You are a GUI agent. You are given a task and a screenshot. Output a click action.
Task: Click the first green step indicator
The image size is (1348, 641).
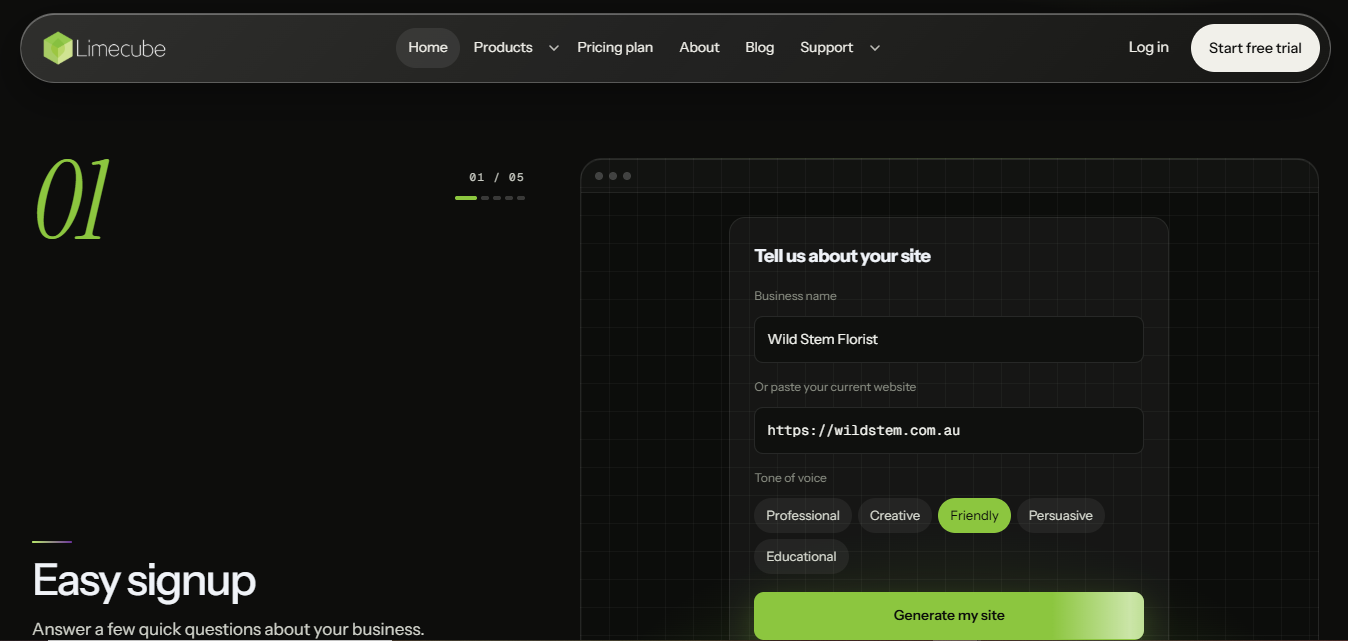(x=466, y=198)
